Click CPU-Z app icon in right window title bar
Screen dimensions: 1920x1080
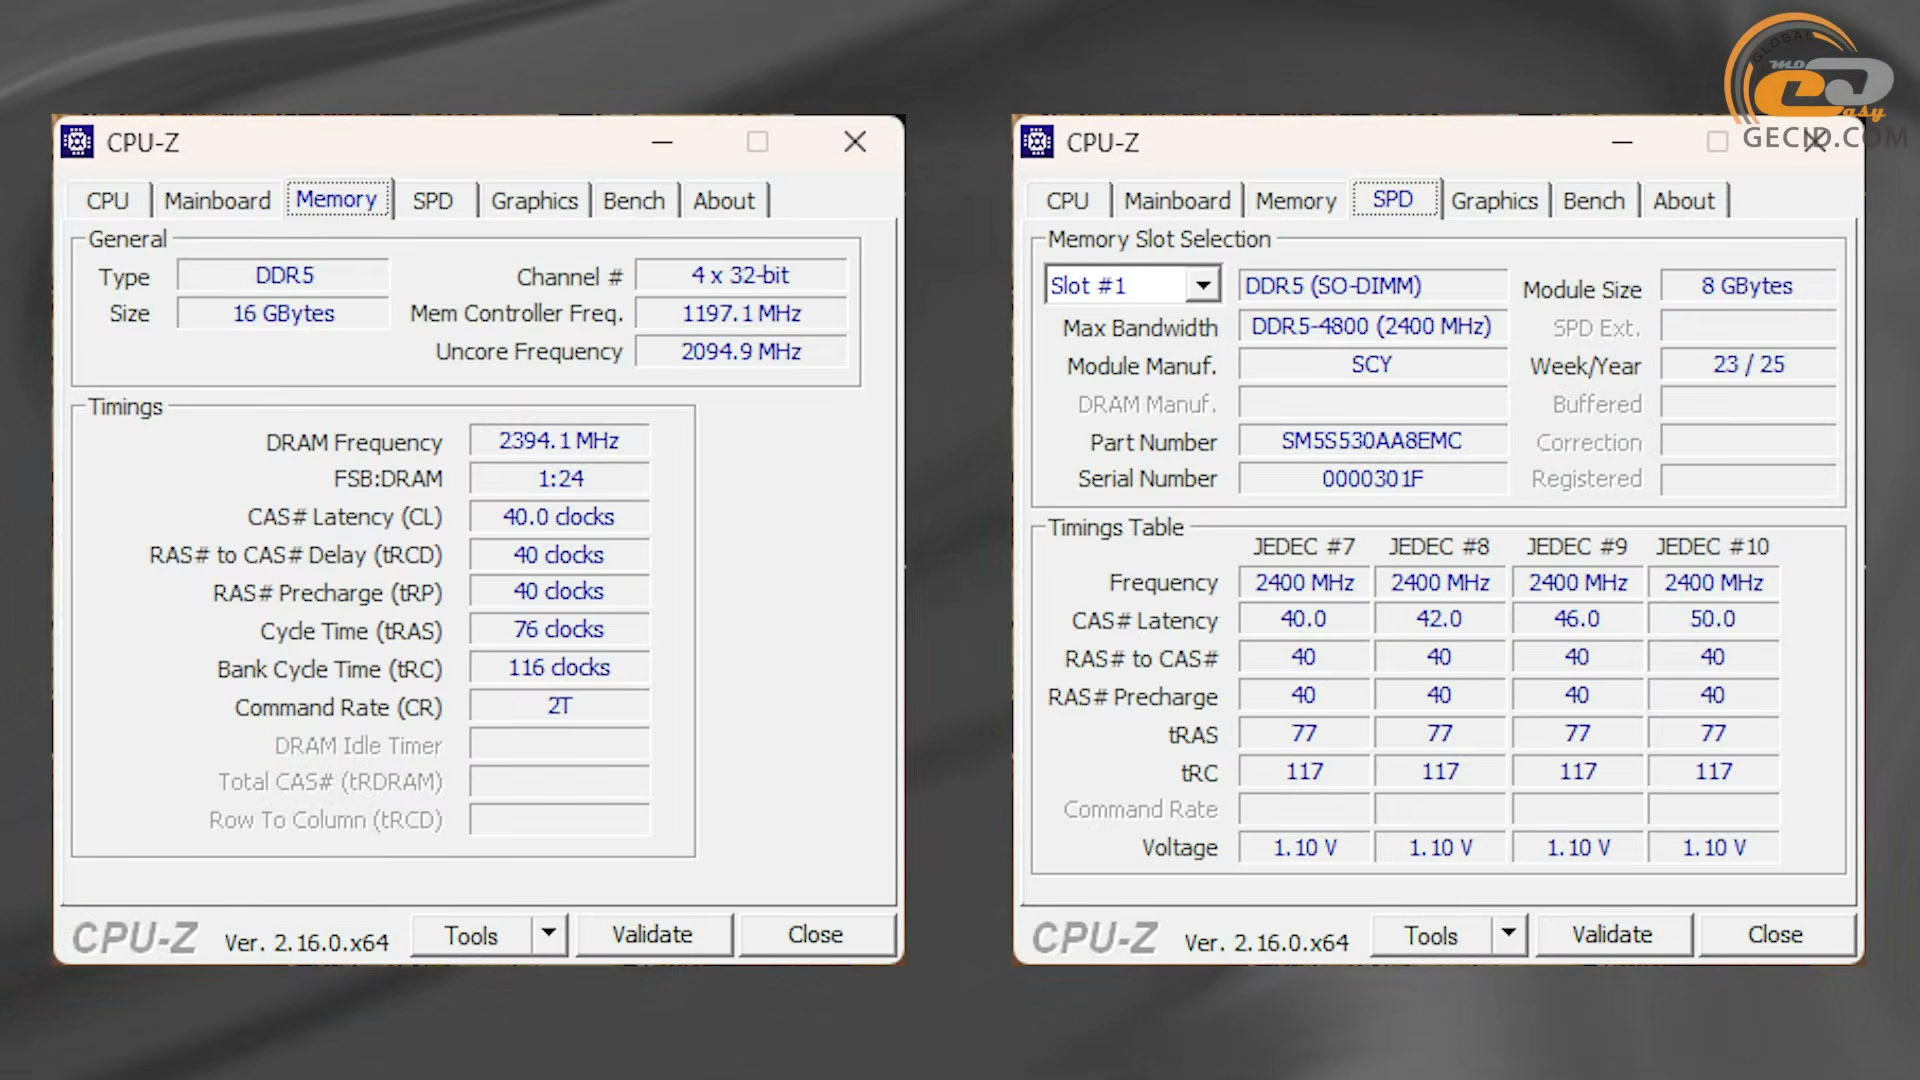pyautogui.click(x=1037, y=142)
